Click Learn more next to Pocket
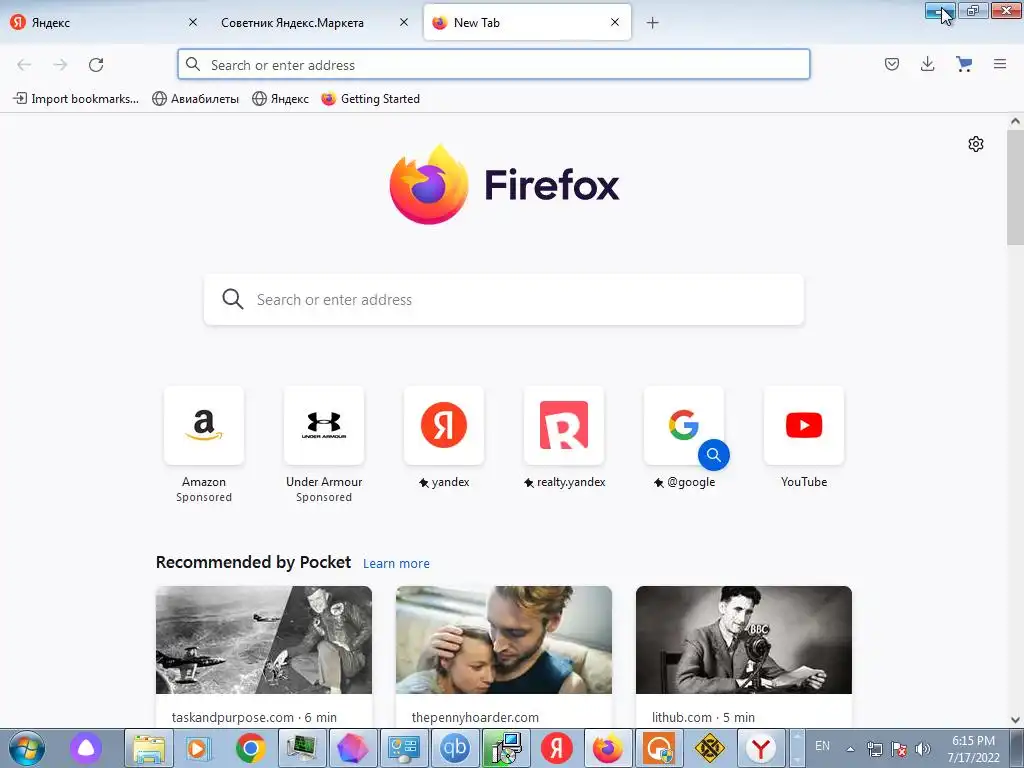1024x768 pixels. point(396,564)
